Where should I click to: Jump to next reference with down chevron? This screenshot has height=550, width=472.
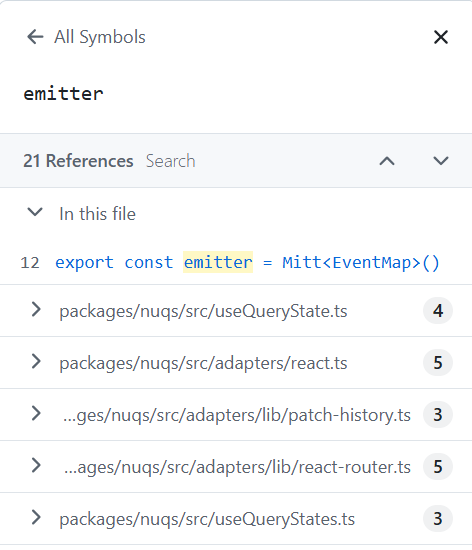click(441, 161)
